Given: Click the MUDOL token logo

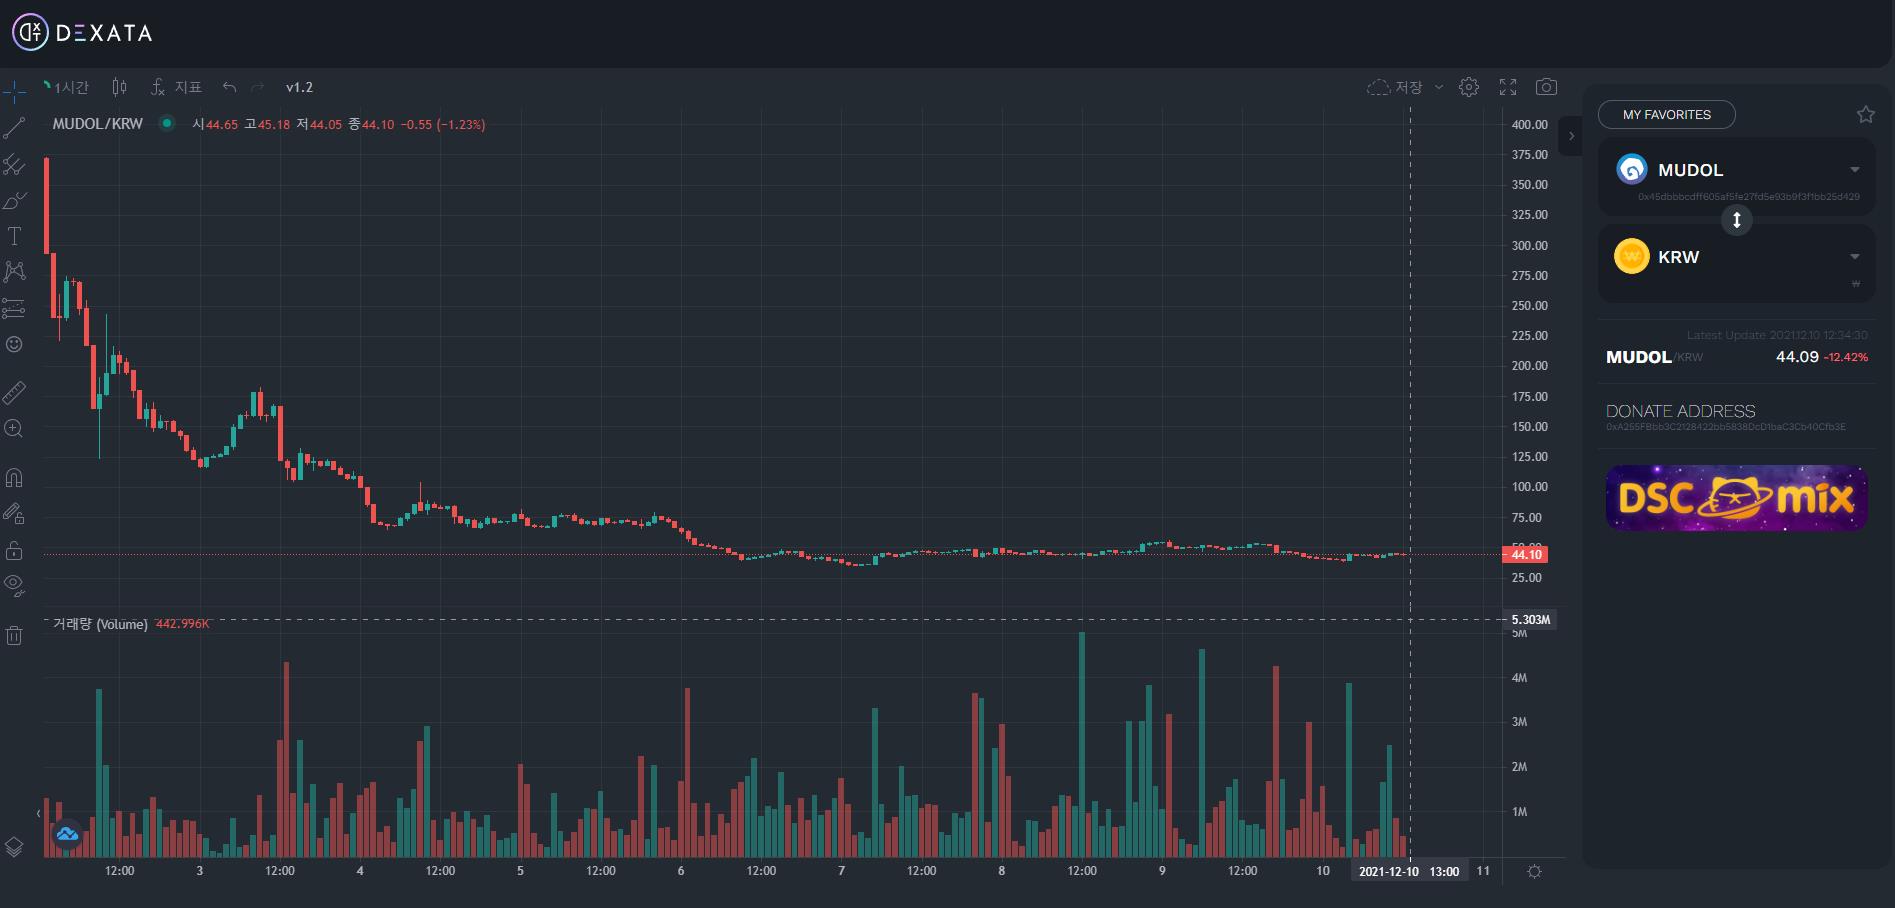Looking at the screenshot, I should point(1632,170).
